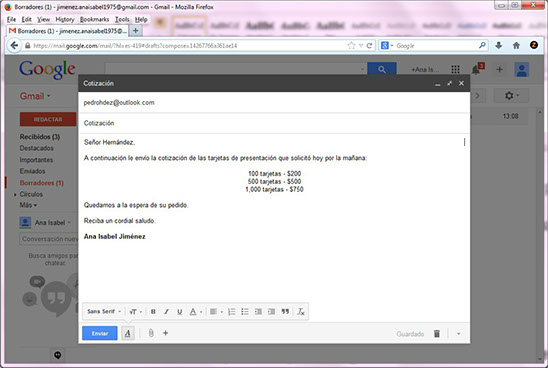
Task: Discard draft with the trash icon
Action: coord(437,333)
